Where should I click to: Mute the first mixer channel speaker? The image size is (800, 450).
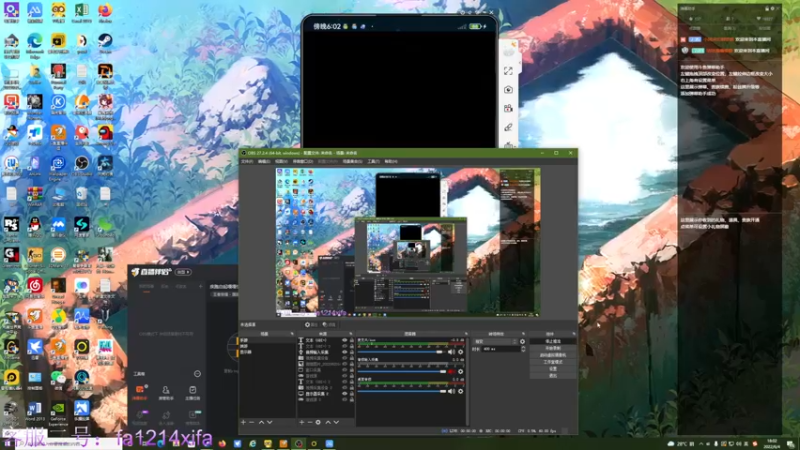(x=452, y=352)
